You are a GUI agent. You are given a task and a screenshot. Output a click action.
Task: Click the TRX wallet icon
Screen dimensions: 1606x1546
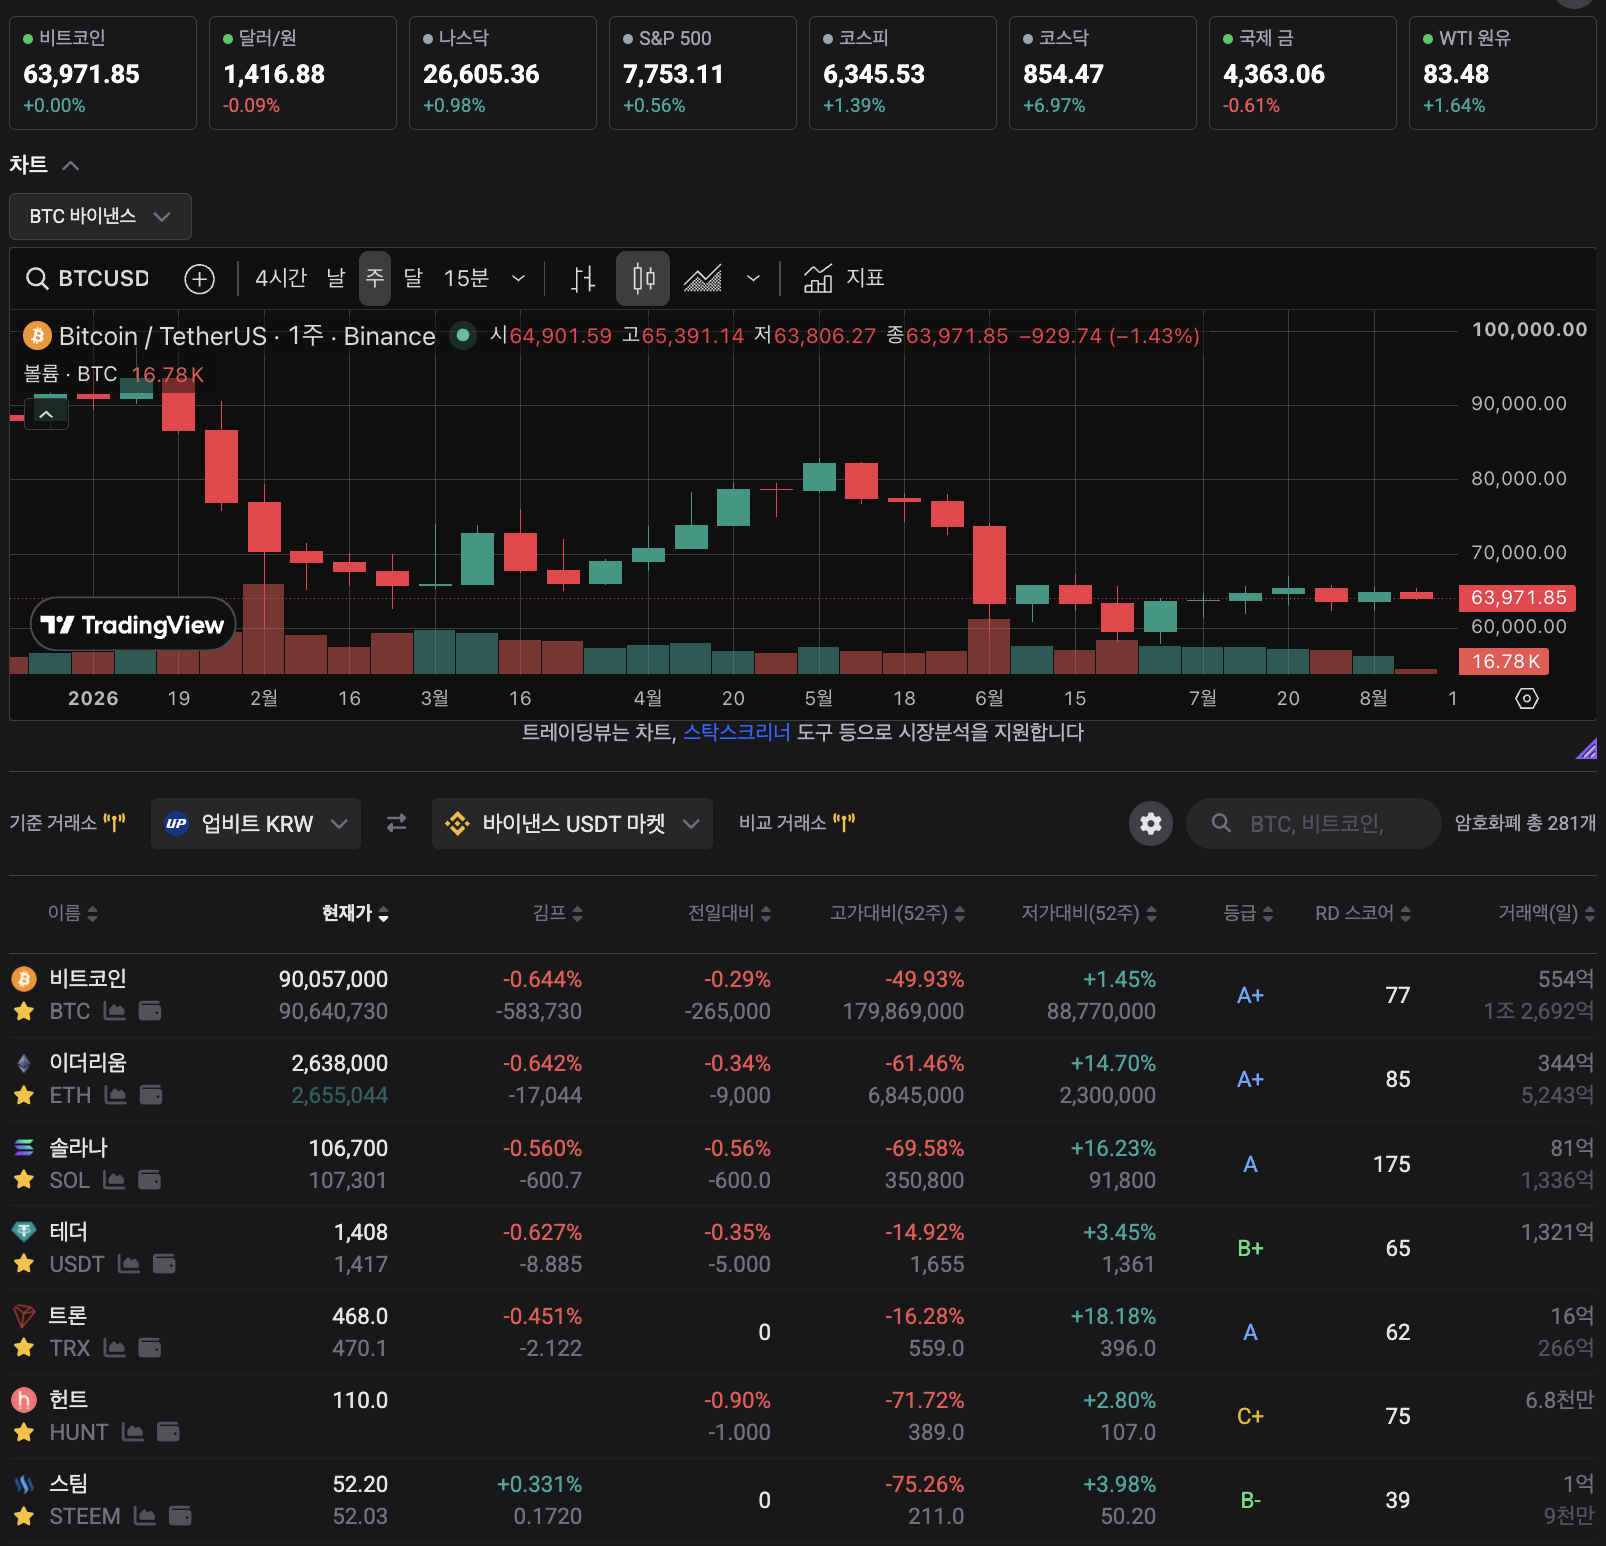(x=150, y=1348)
